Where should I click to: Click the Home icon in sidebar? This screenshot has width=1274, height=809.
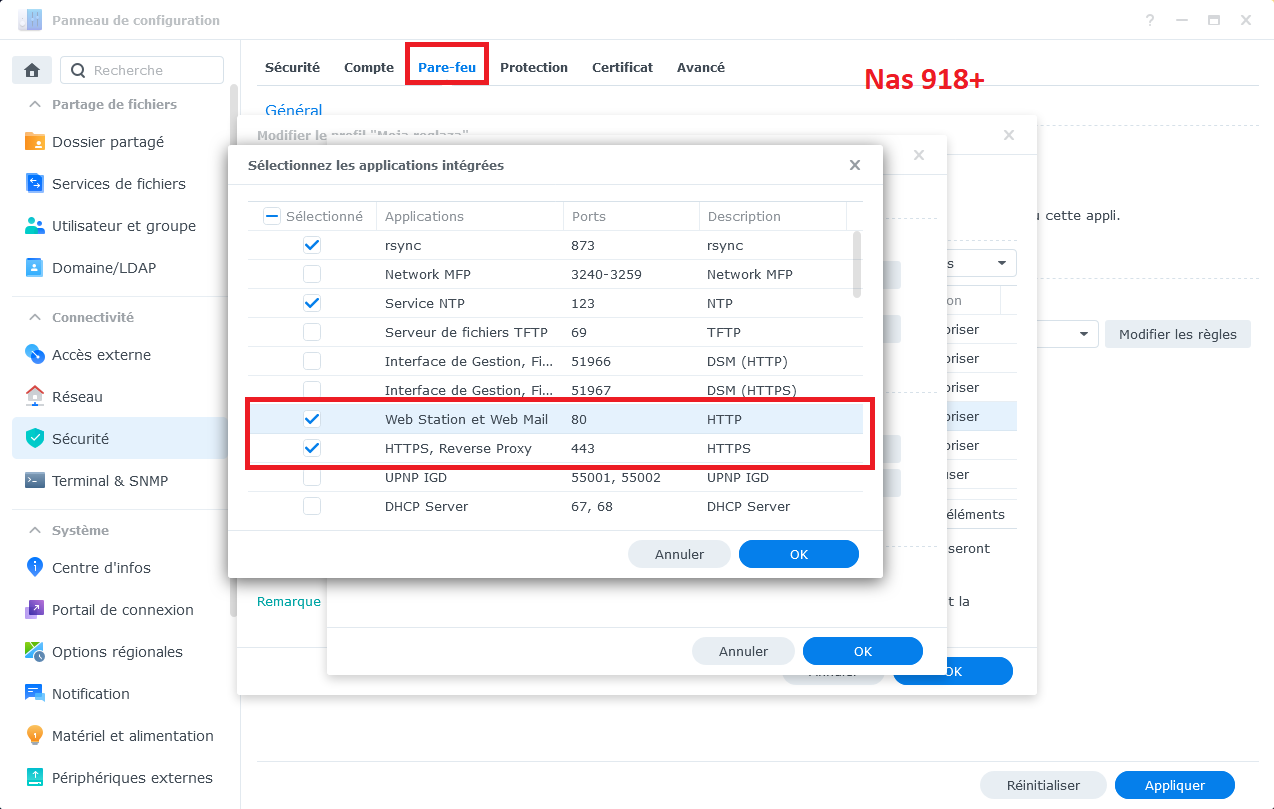click(x=32, y=70)
